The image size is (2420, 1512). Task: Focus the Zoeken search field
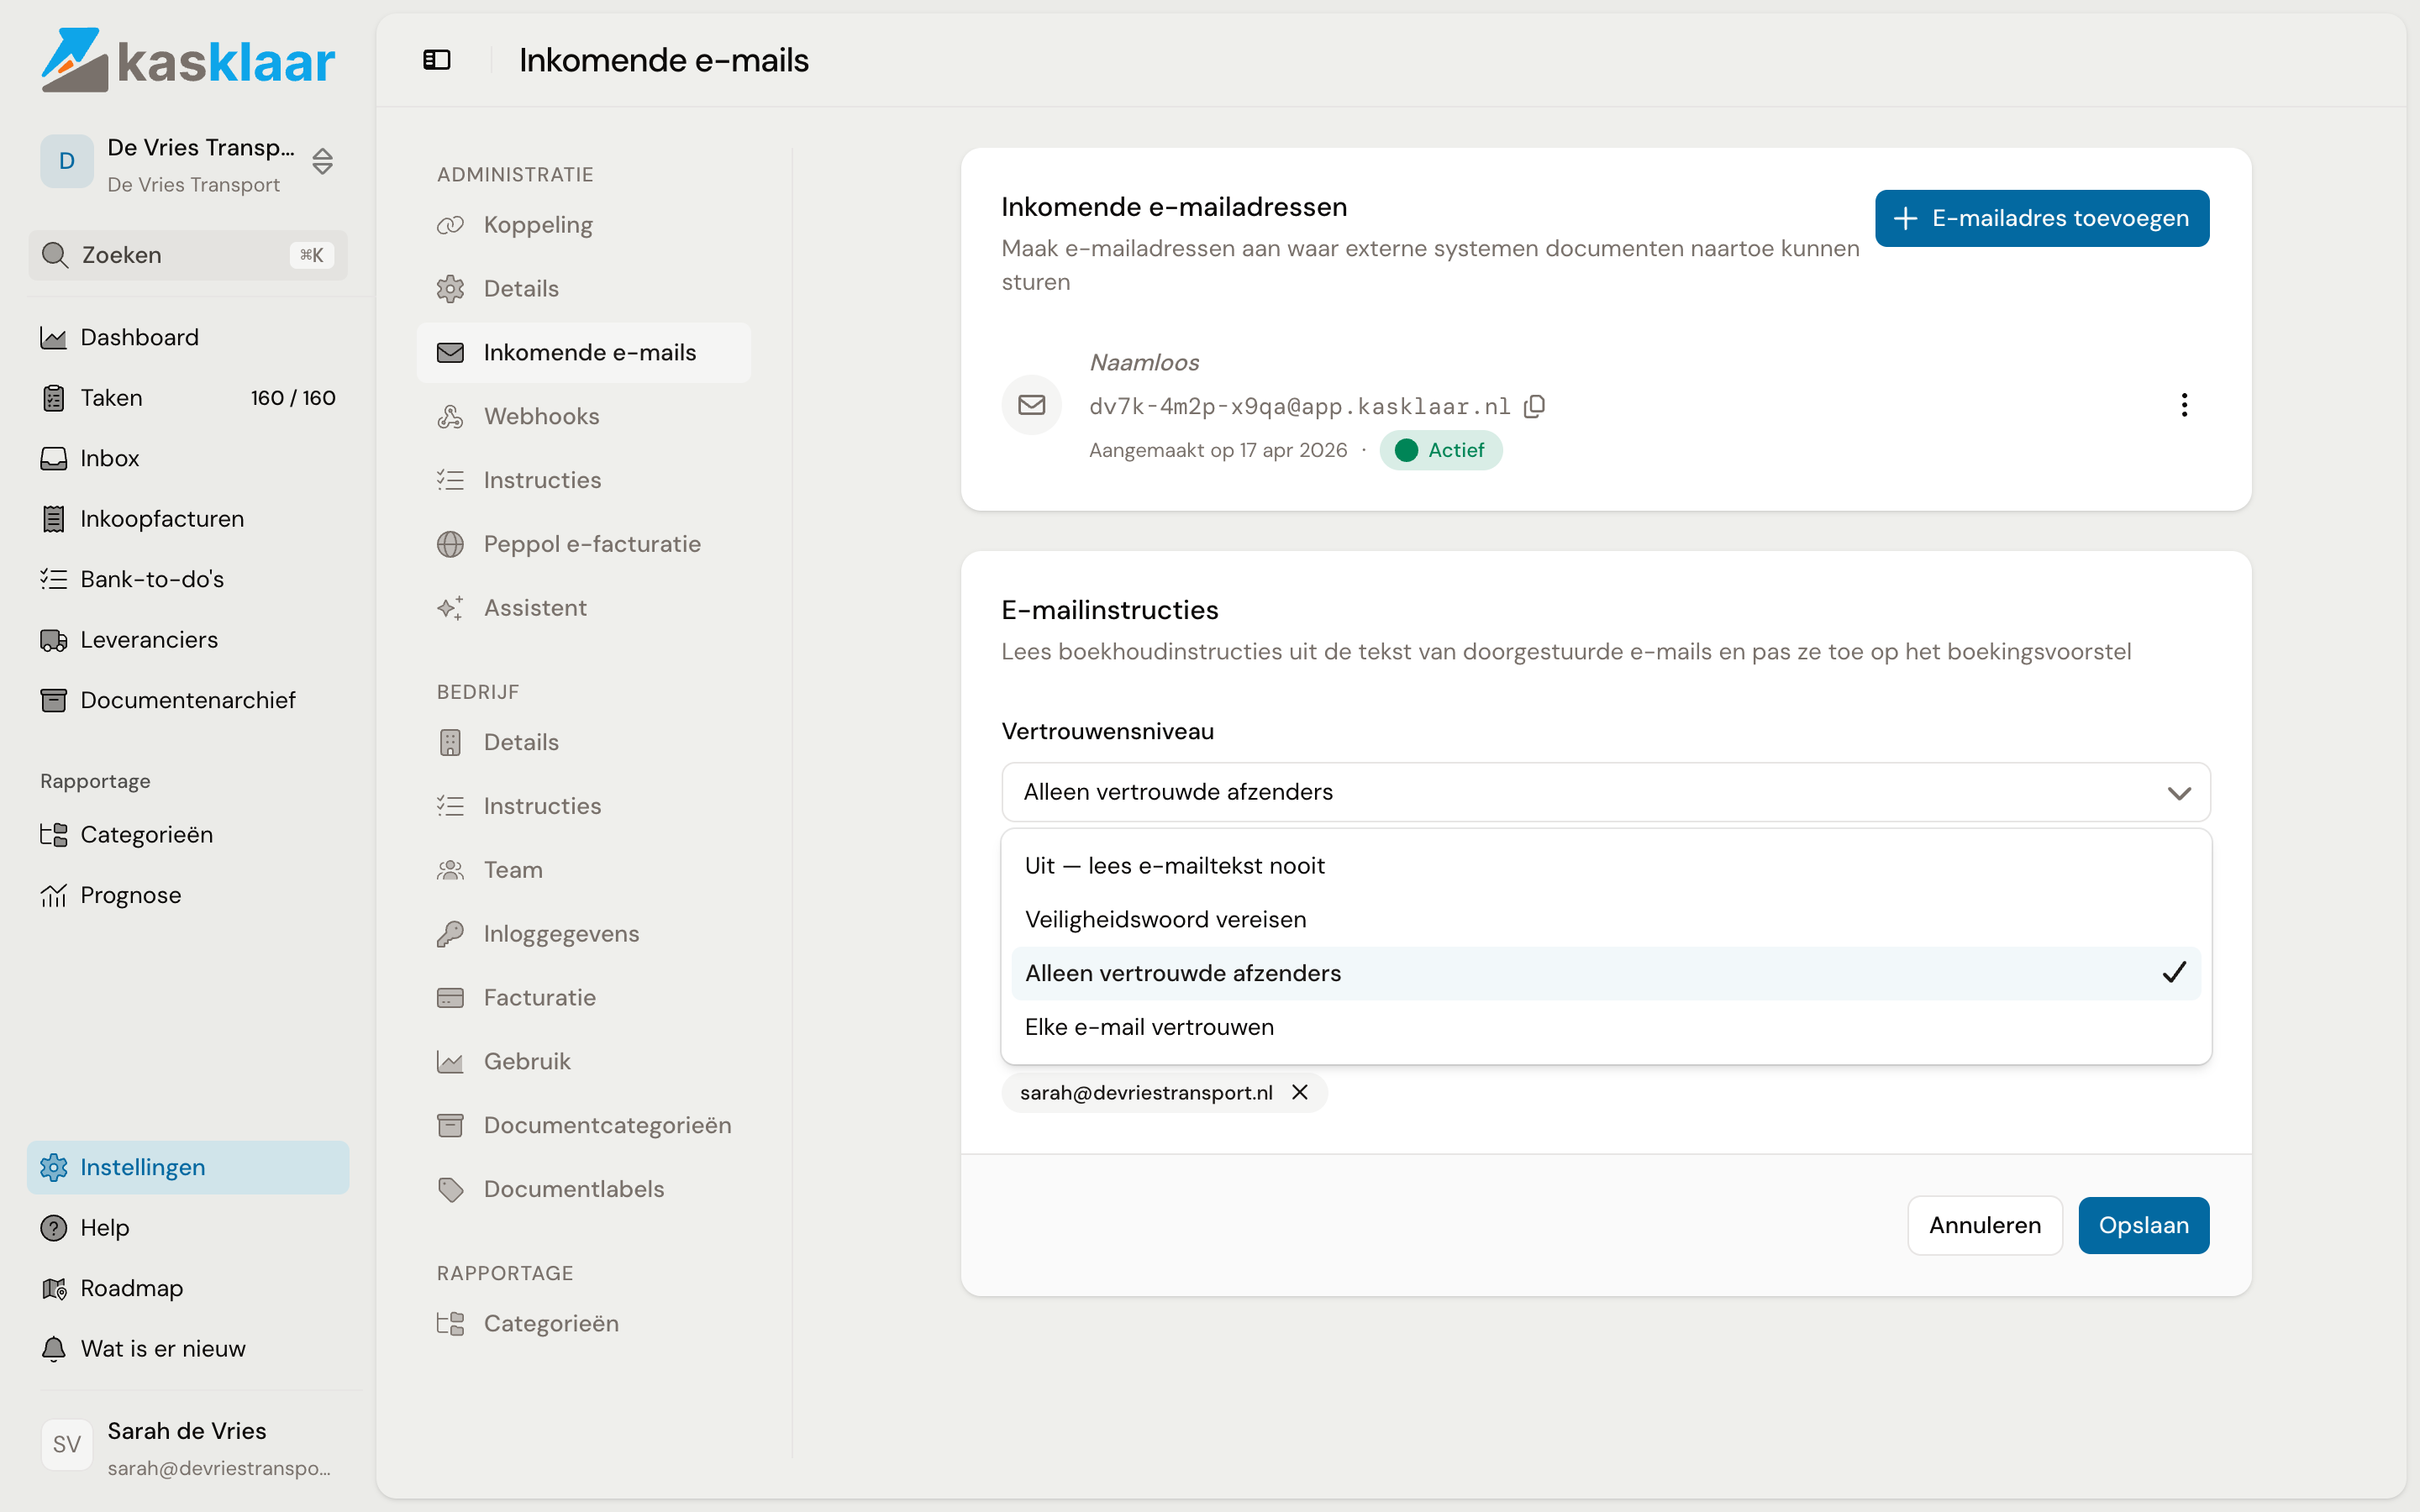tap(188, 255)
